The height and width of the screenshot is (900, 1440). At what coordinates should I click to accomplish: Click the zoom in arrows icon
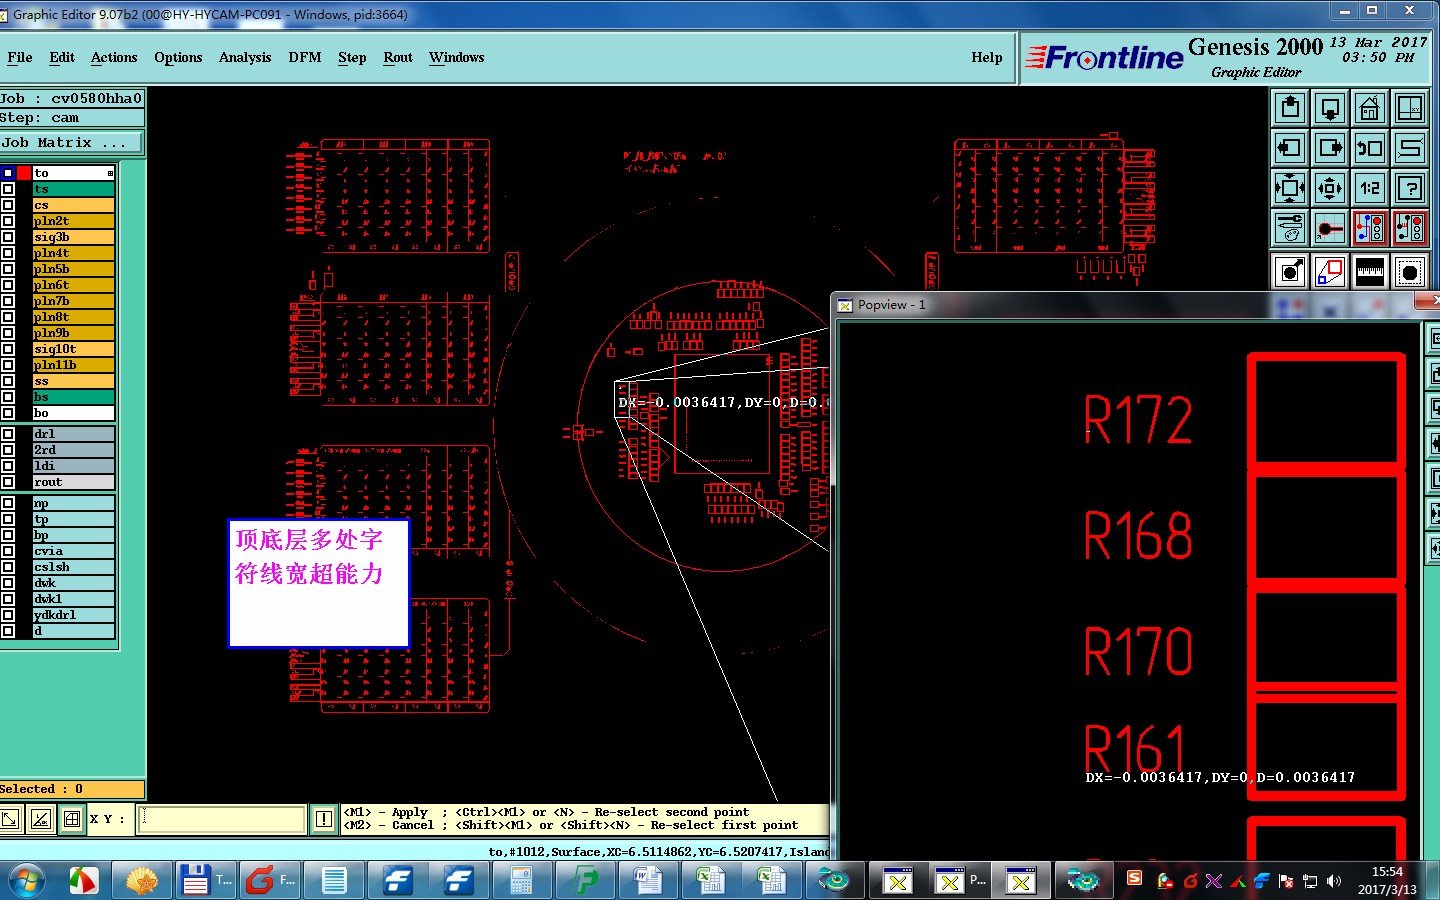click(x=1330, y=188)
